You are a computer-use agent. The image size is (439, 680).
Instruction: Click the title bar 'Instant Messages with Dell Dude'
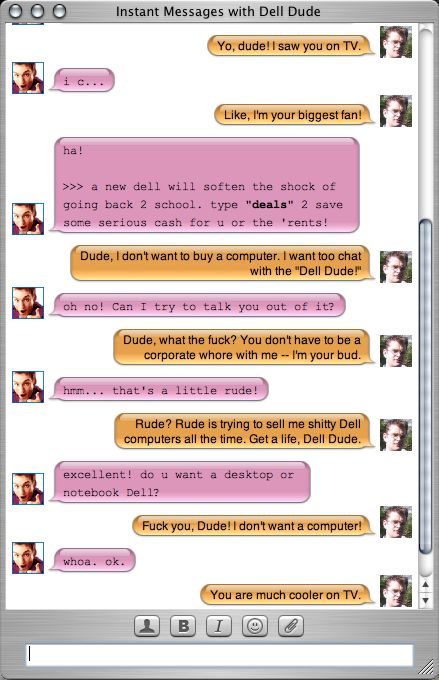[218, 11]
